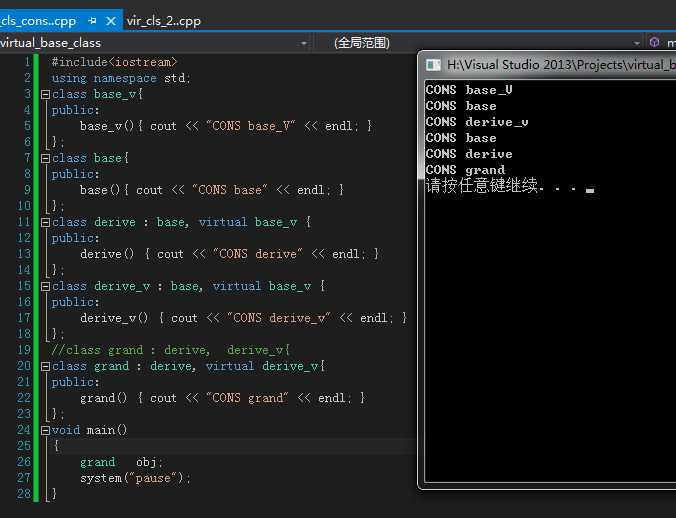Click the console window title bar path

pyautogui.click(x=561, y=65)
